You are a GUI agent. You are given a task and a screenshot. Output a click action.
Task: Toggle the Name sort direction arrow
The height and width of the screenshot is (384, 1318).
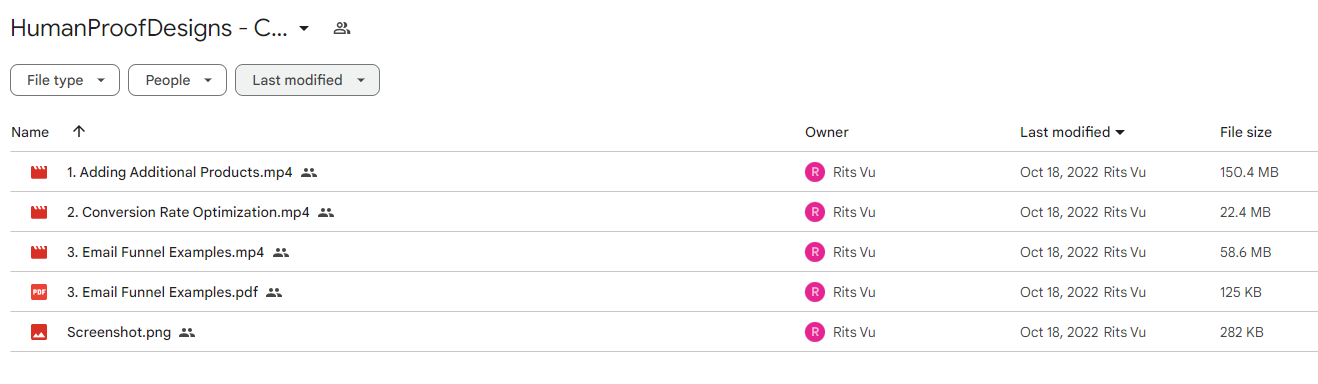click(x=79, y=132)
